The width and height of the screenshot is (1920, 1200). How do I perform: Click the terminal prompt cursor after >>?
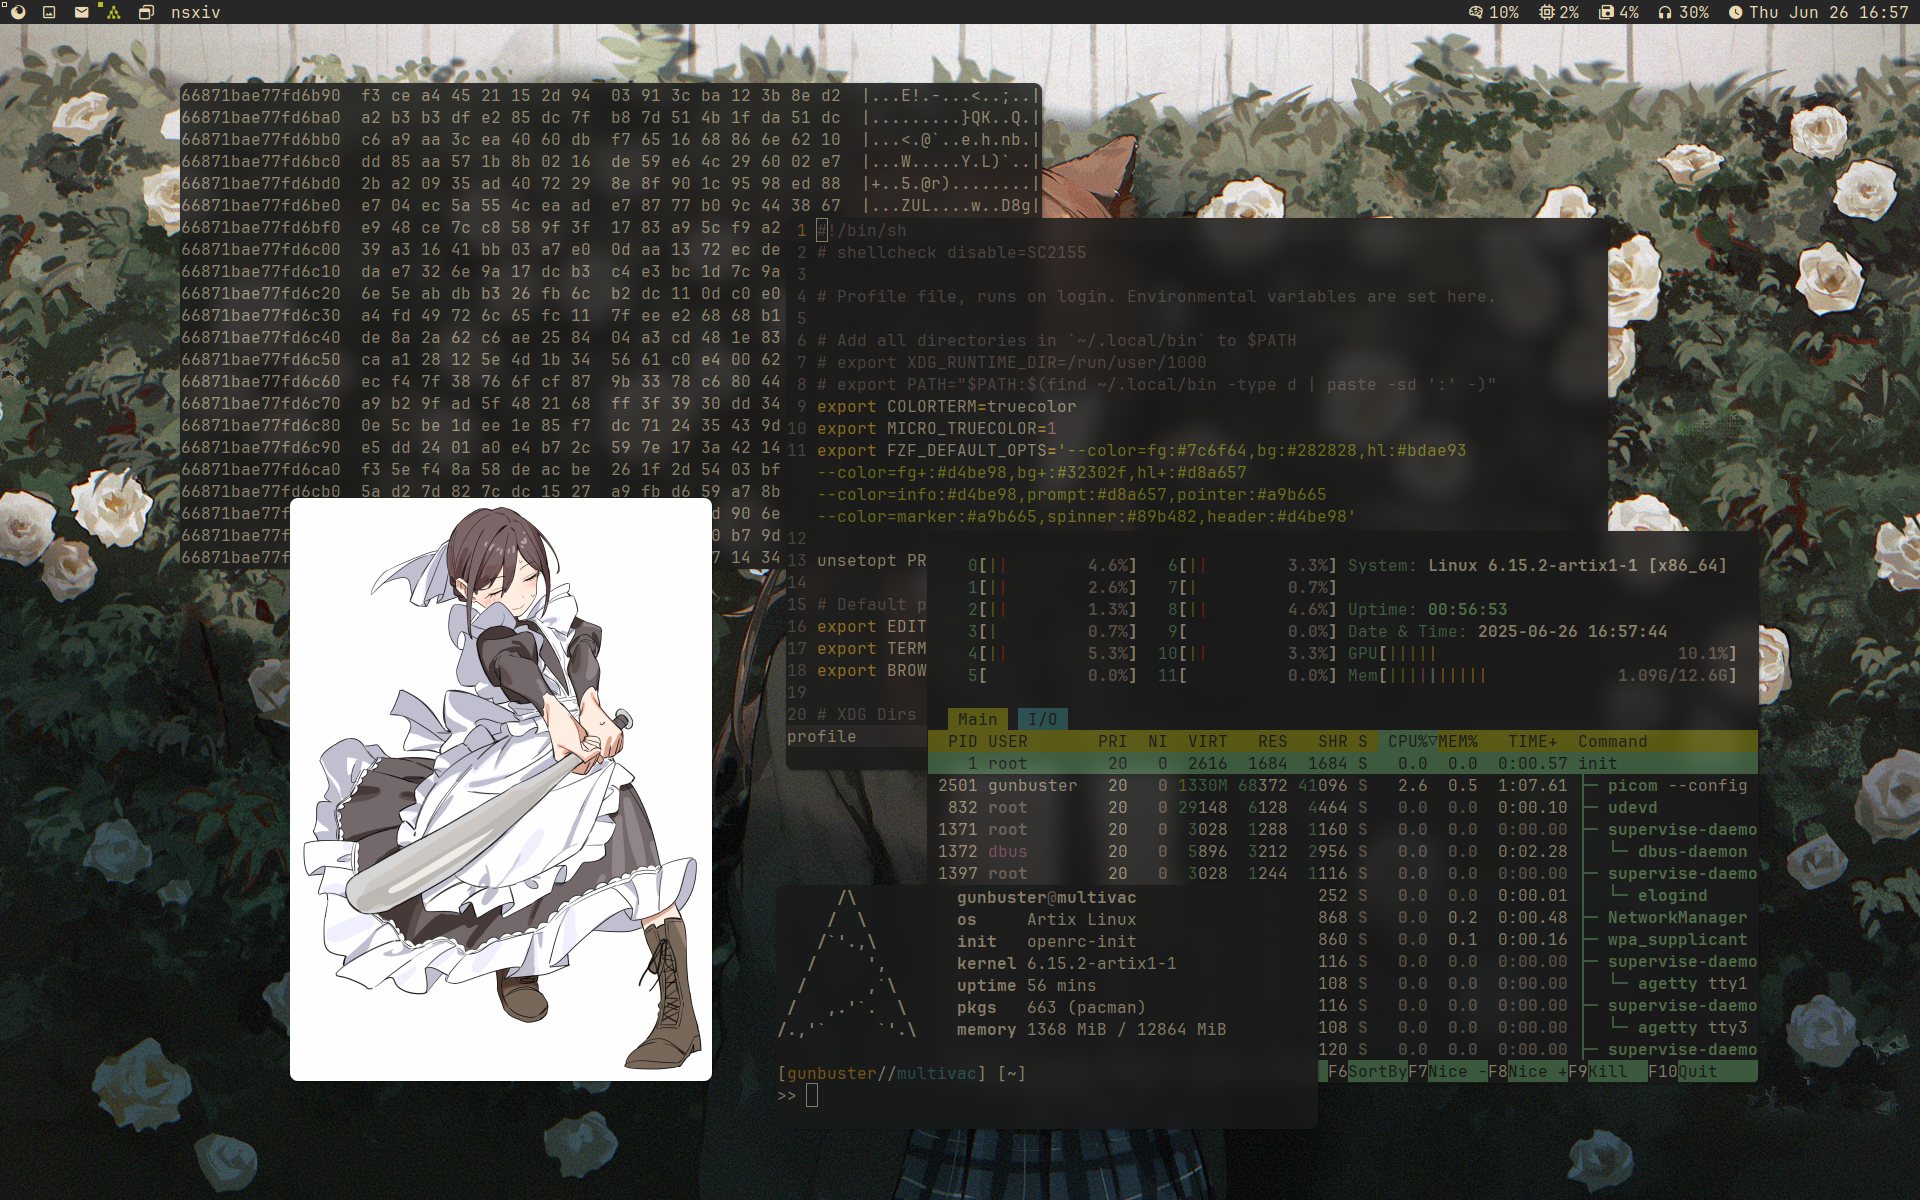(812, 1095)
